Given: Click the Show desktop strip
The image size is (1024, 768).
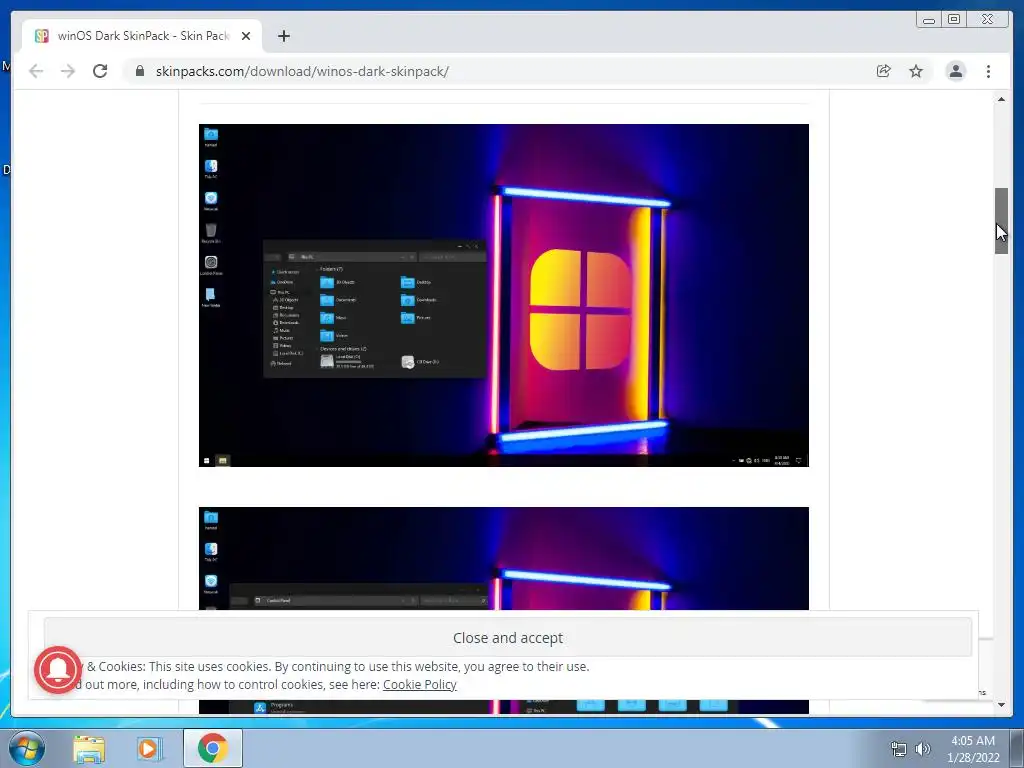Looking at the screenshot, I should point(1017,748).
